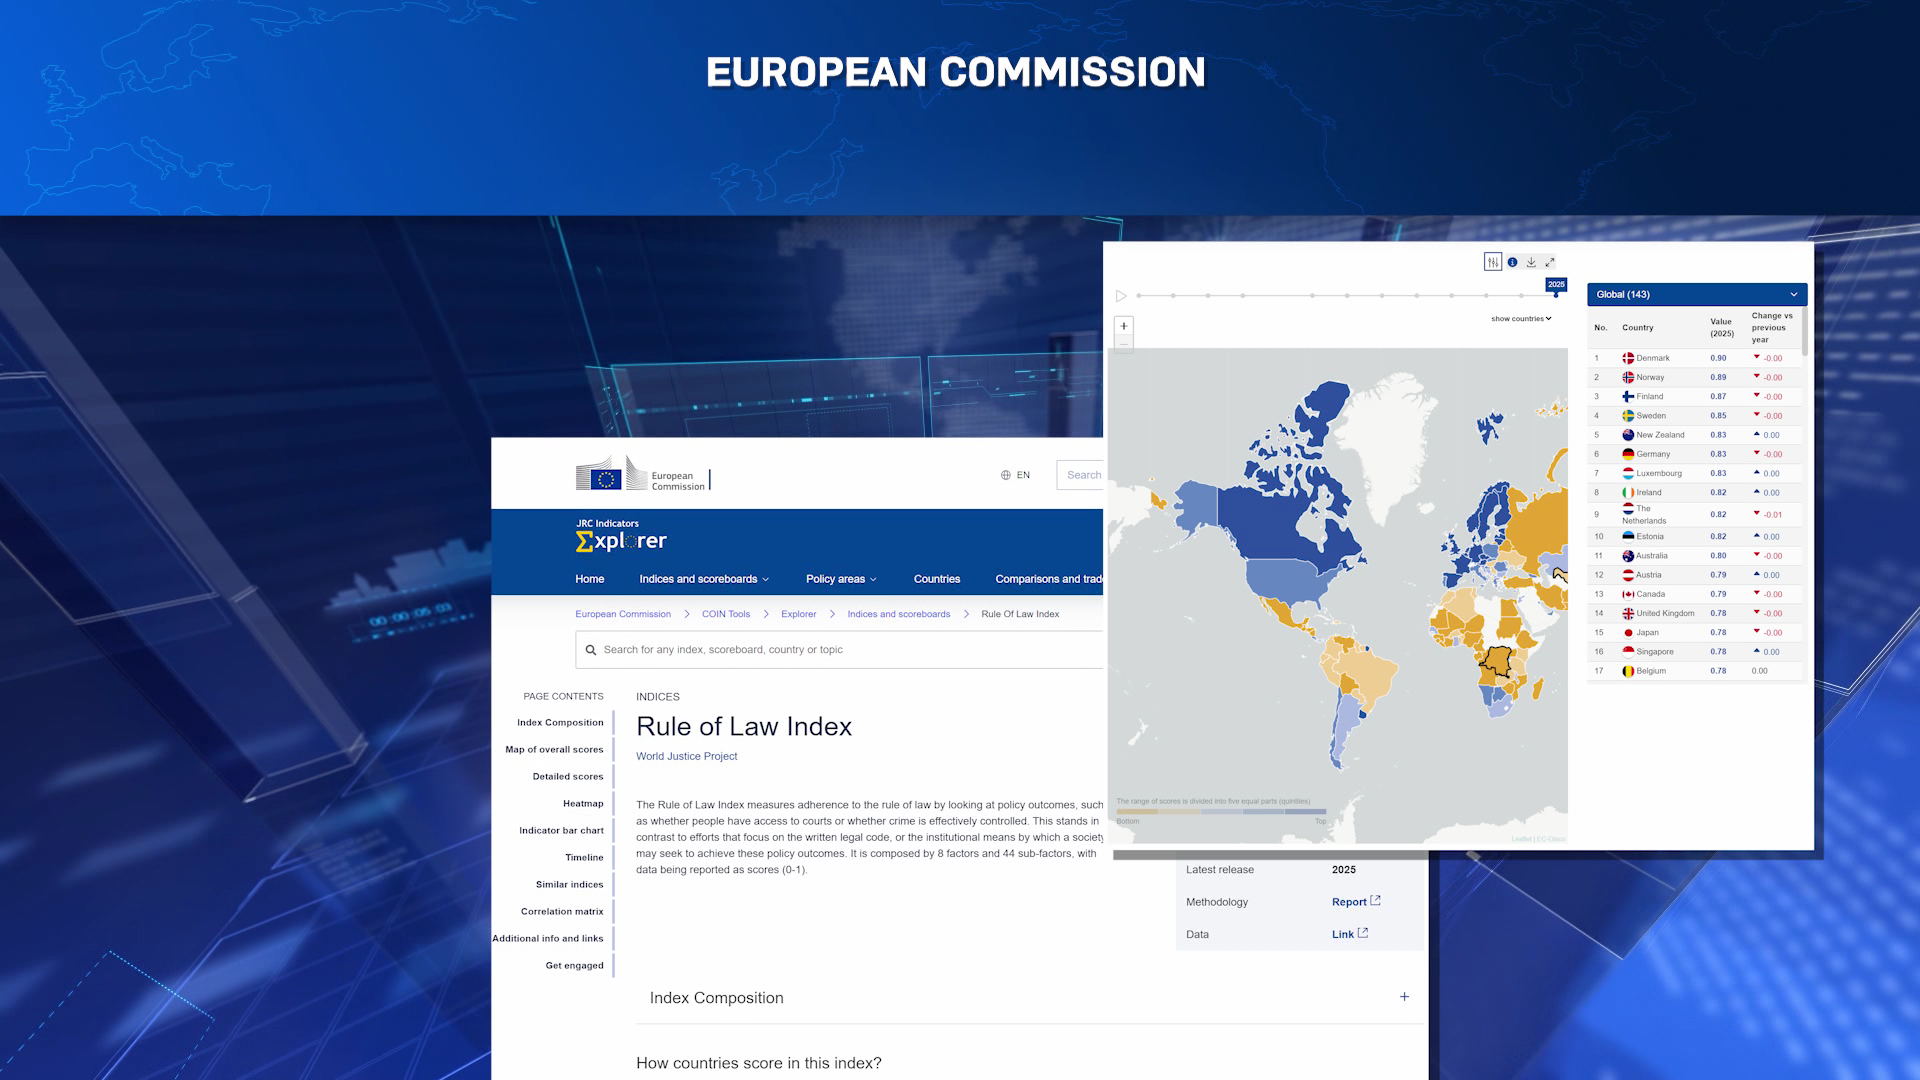The image size is (1920, 1080).
Task: Open the Home navigation item
Action: point(589,579)
